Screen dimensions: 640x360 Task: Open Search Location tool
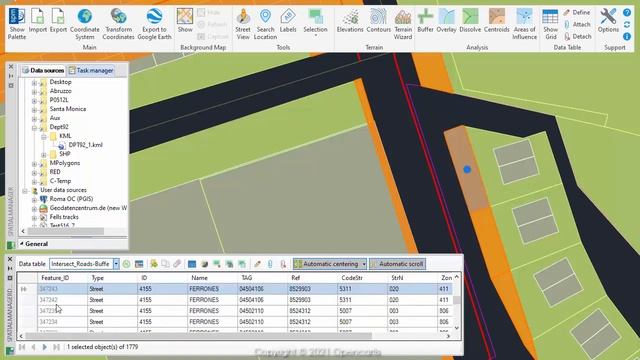(265, 24)
